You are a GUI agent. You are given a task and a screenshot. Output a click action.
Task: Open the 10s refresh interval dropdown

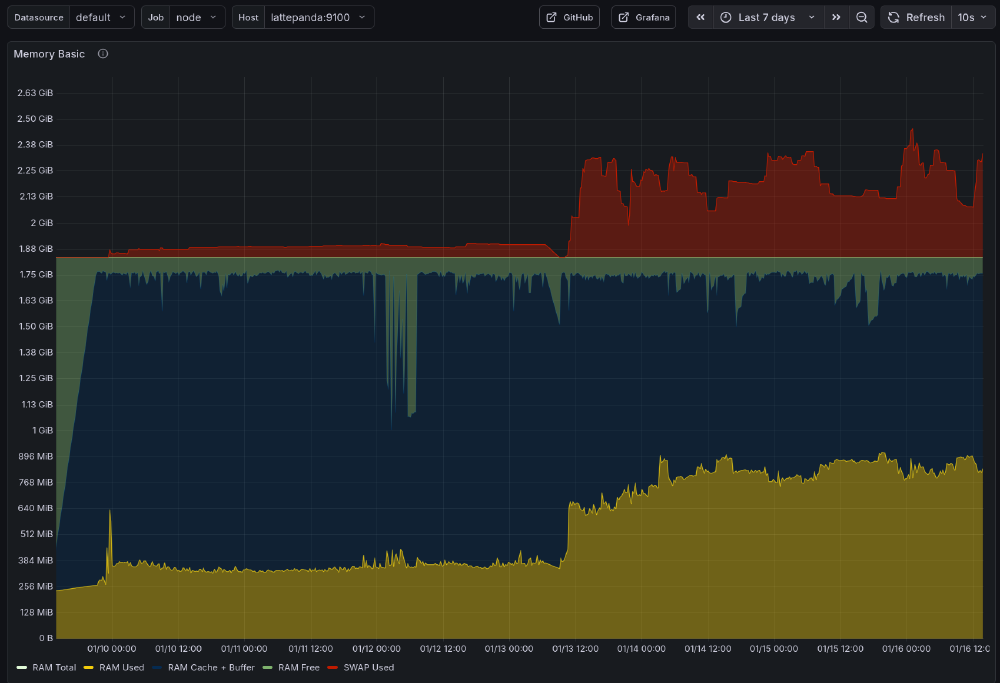[x=971, y=17]
